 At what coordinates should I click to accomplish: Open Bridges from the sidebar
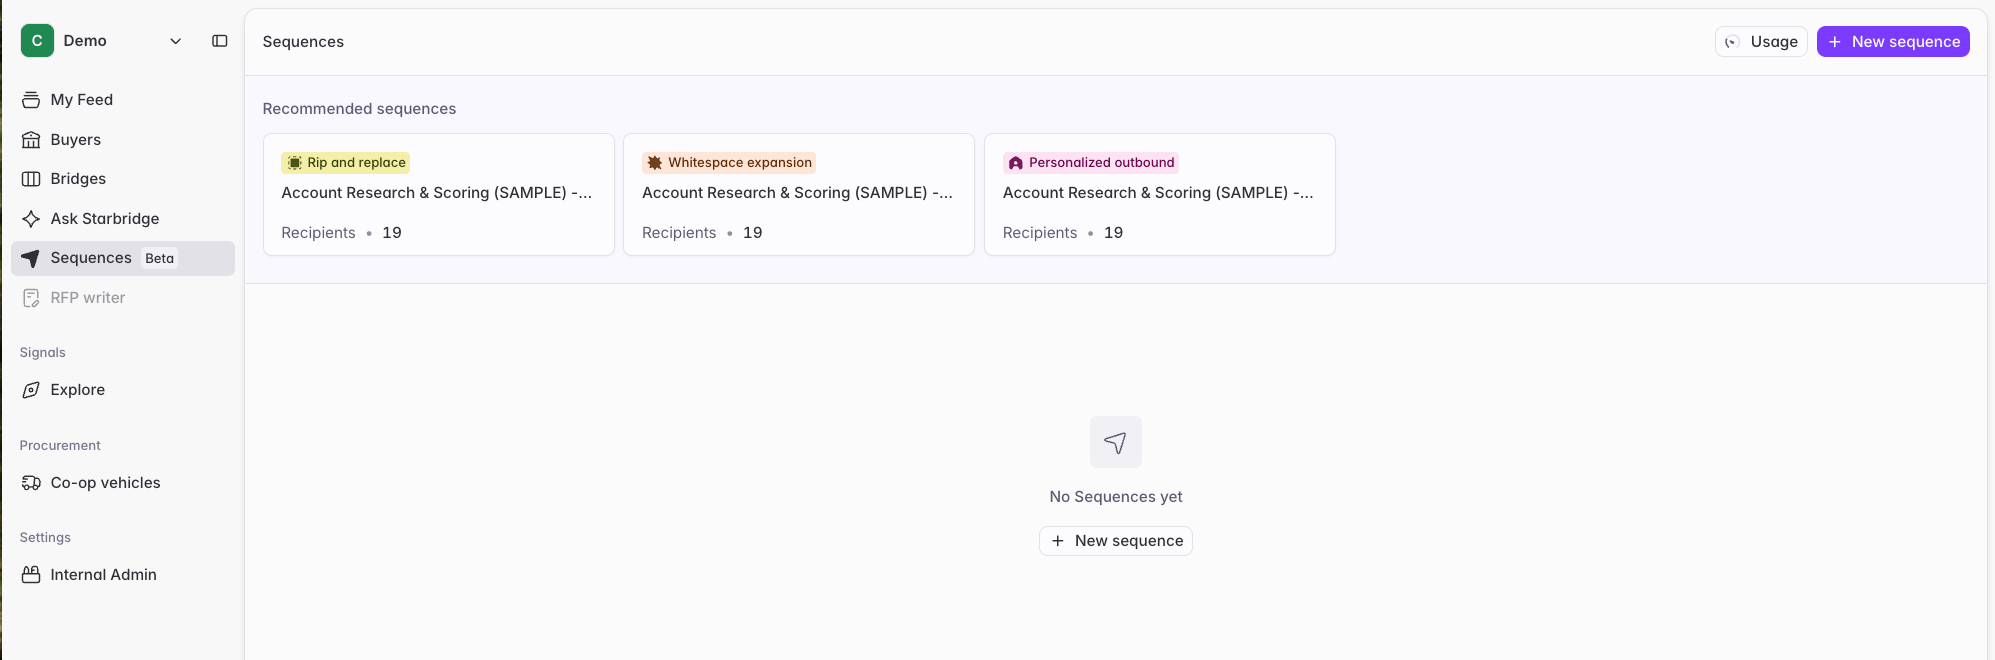pos(123,179)
